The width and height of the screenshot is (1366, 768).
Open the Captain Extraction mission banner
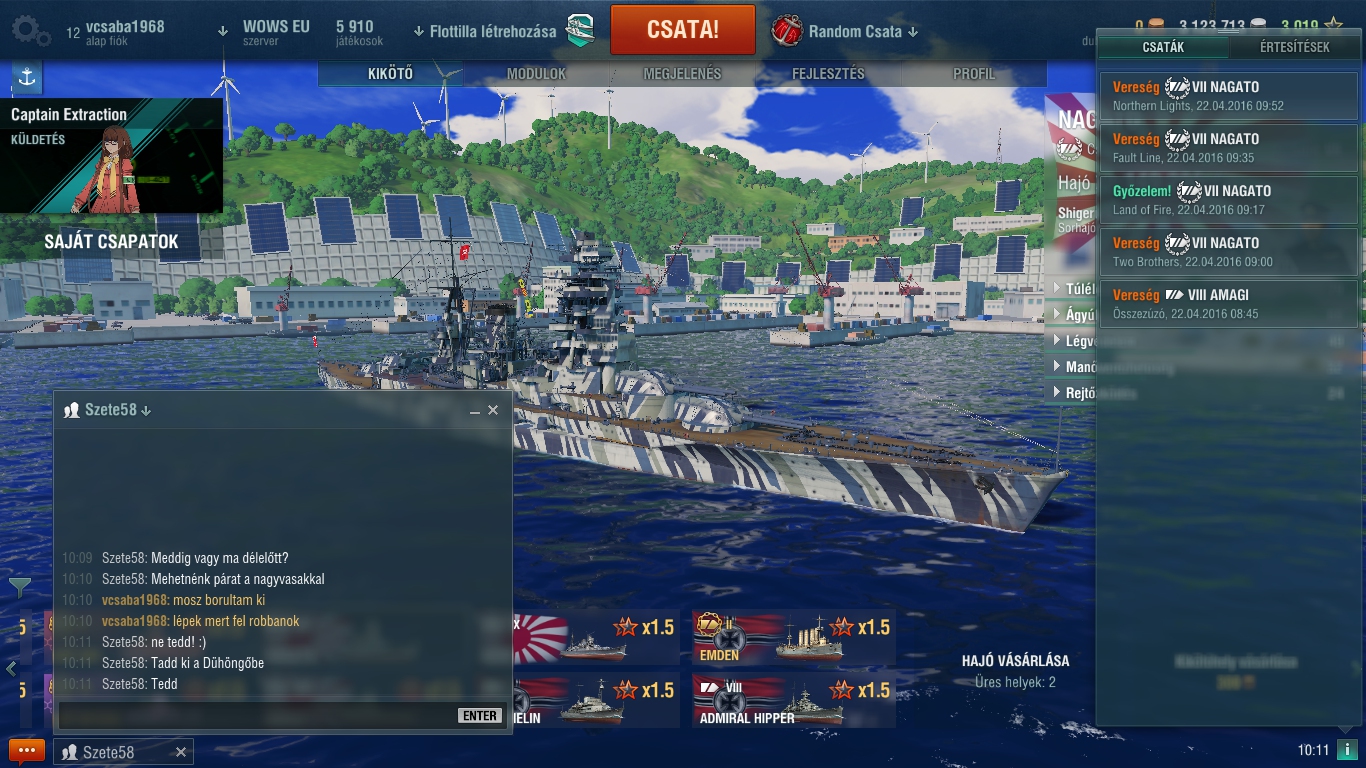coord(111,155)
